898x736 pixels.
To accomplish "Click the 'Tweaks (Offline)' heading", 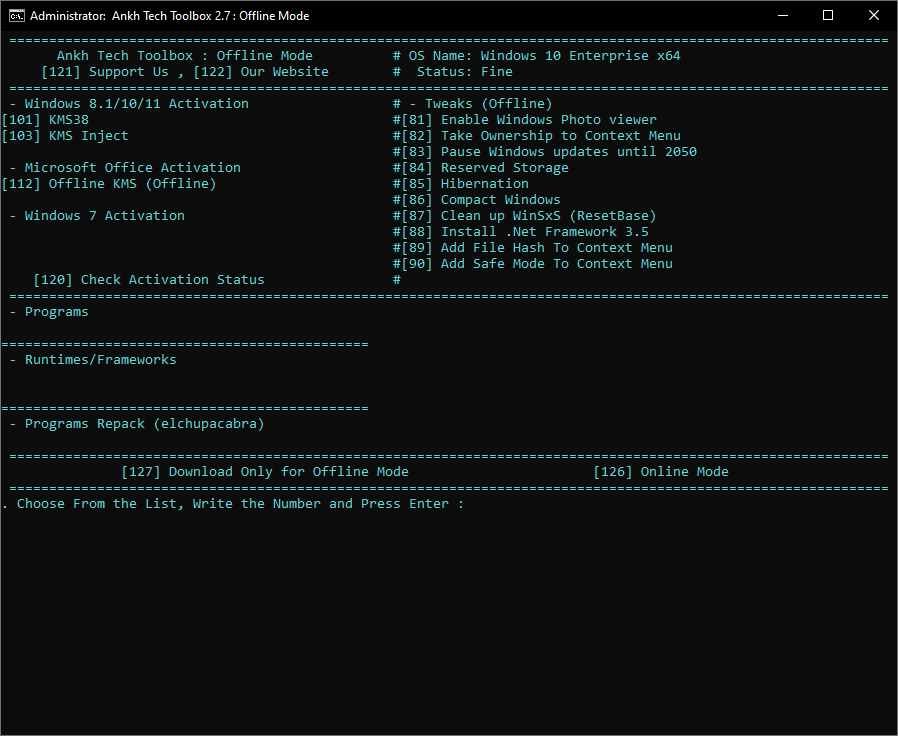I will tap(488, 104).
